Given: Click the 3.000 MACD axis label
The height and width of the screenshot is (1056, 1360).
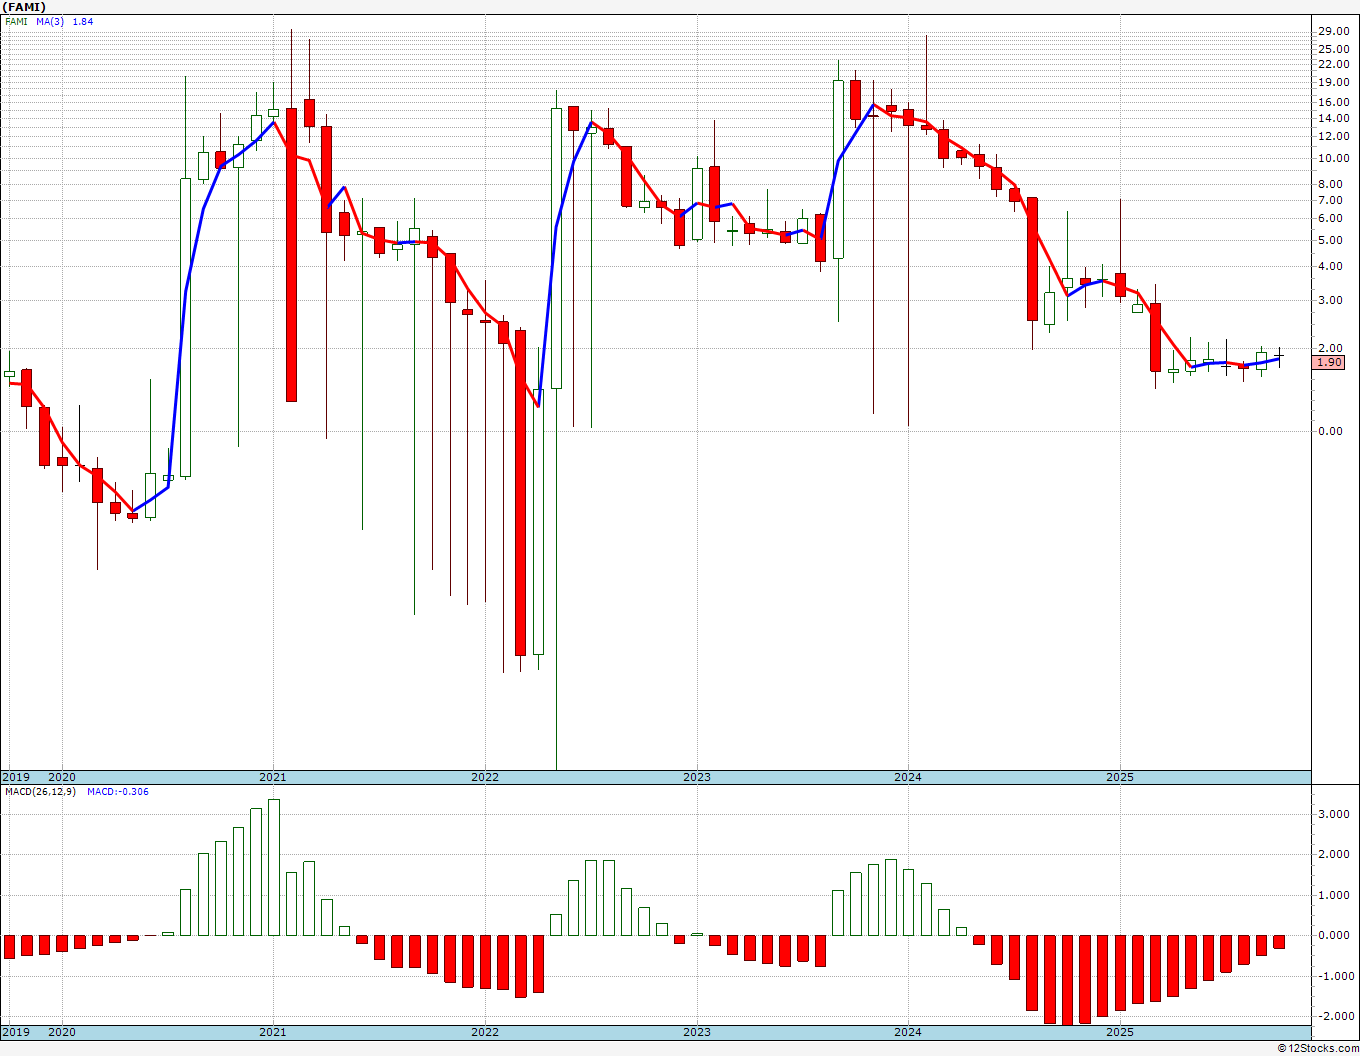Looking at the screenshot, I should pos(1336,815).
